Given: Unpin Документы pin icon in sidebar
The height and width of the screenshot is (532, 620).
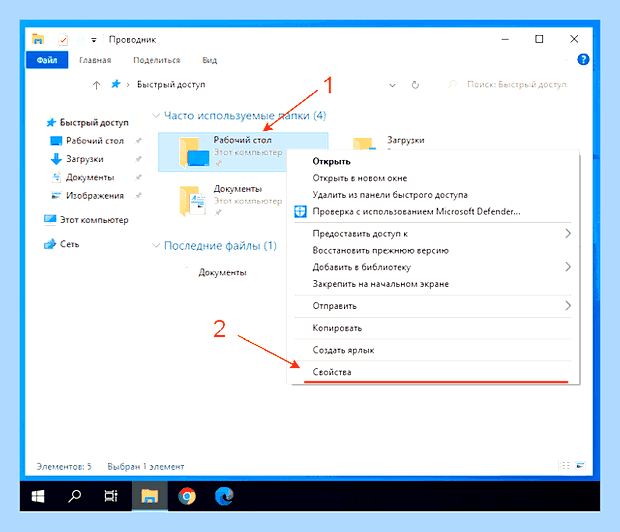Looking at the screenshot, I should click(138, 177).
